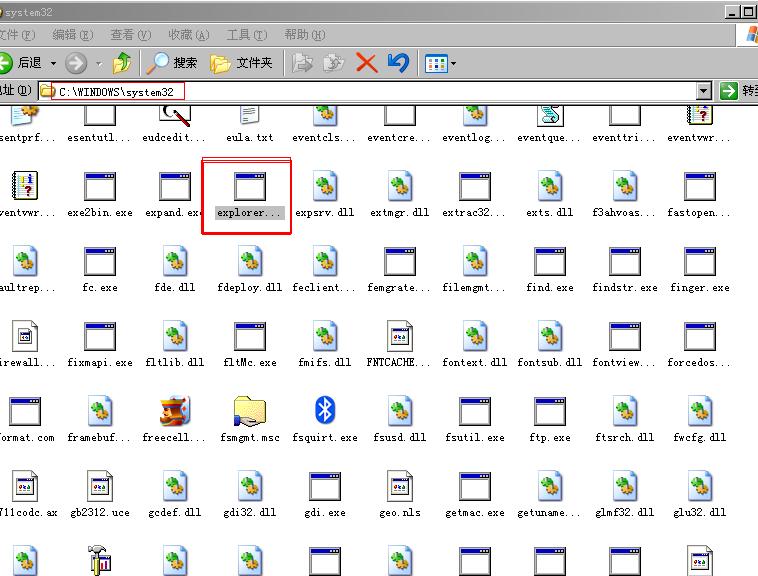This screenshot has height=576, width=758.
Task: Click the fsusd.dll file name
Action: [400, 437]
